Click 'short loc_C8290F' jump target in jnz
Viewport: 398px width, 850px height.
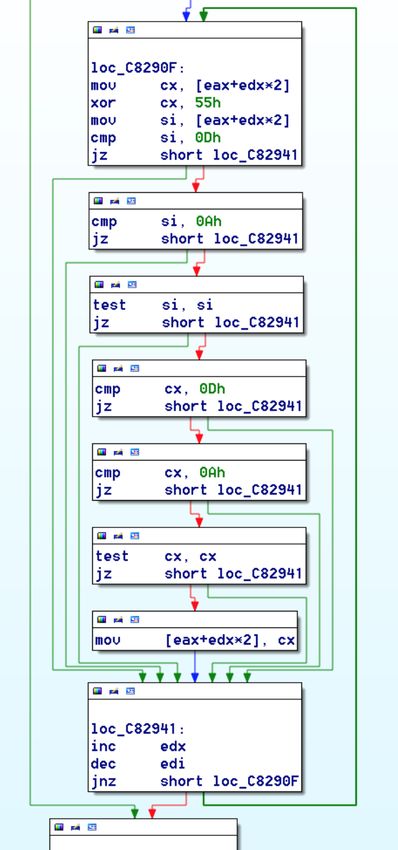(x=229, y=781)
